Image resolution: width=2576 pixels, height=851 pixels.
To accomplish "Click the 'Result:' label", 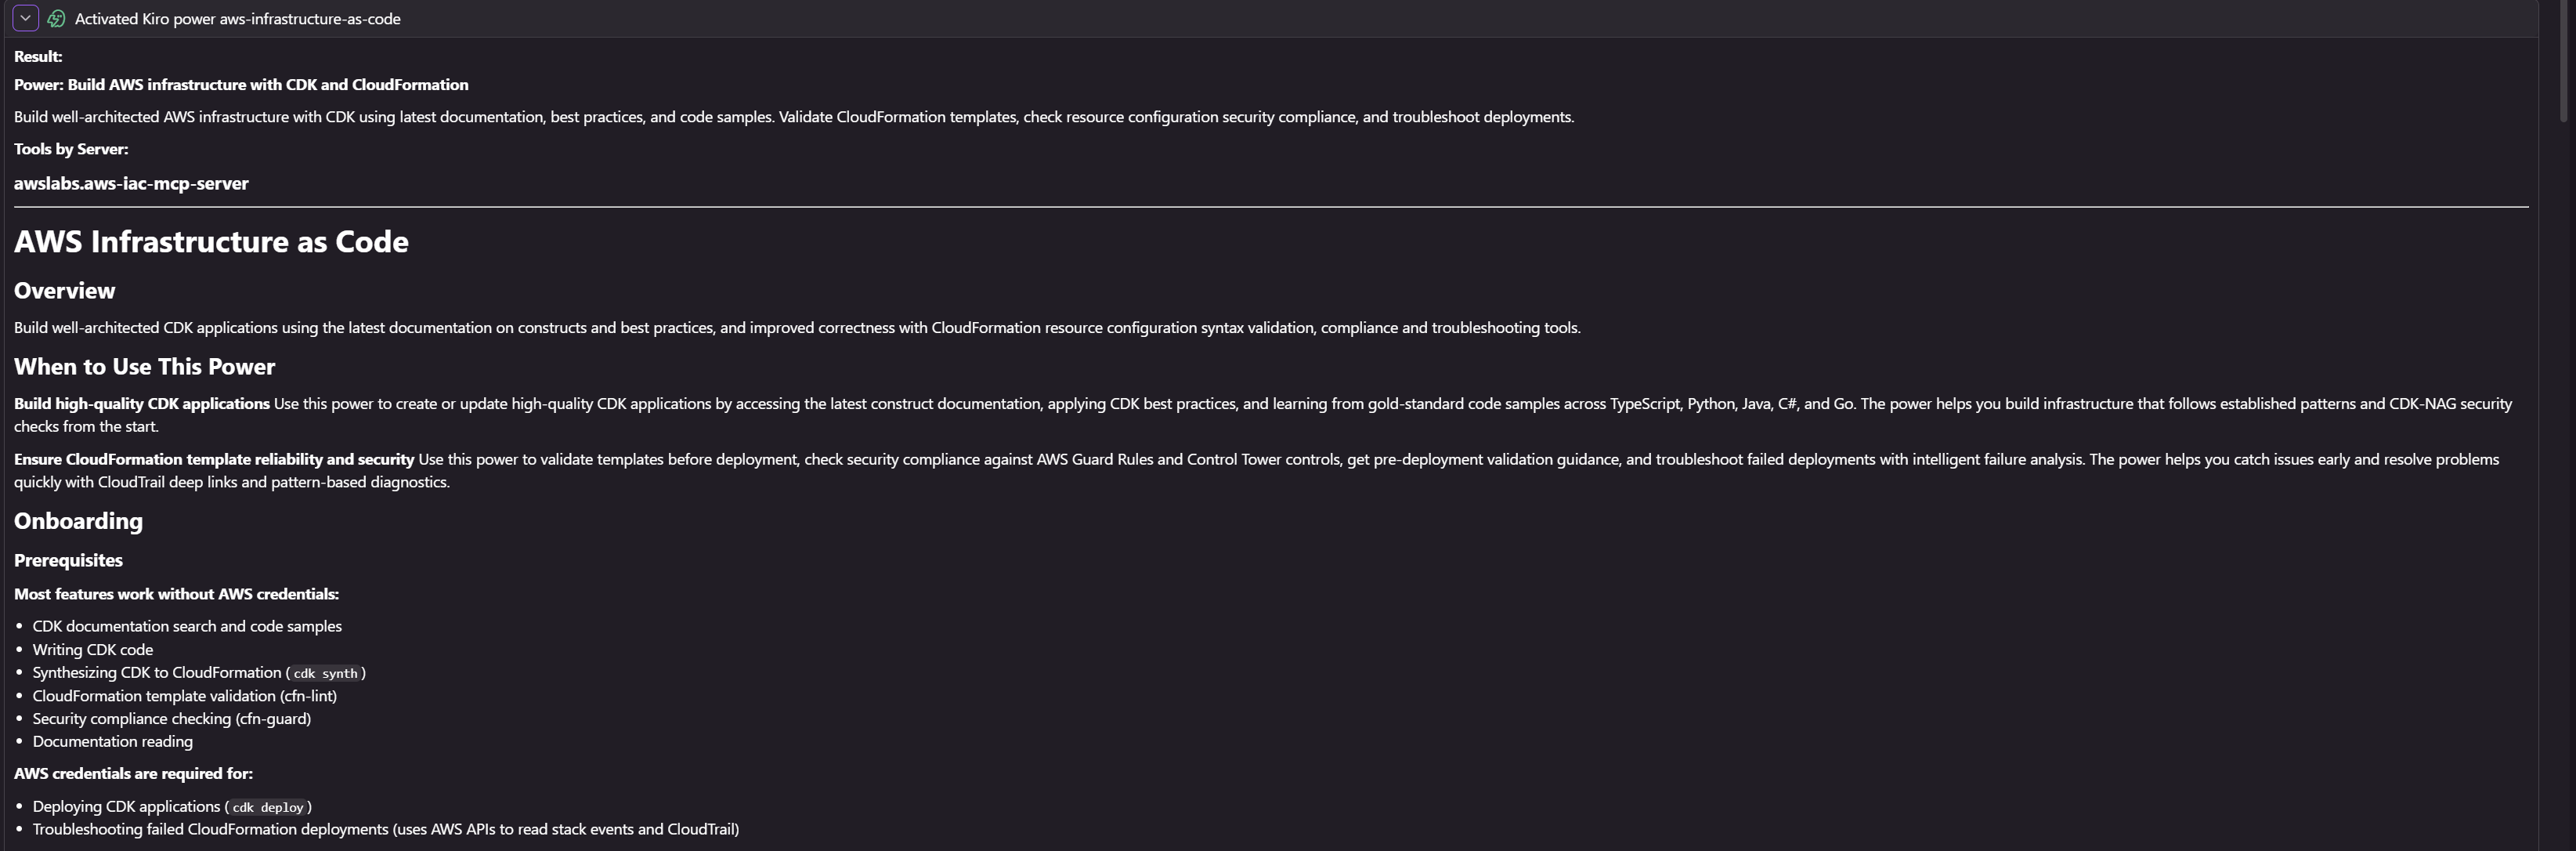I will 38,57.
